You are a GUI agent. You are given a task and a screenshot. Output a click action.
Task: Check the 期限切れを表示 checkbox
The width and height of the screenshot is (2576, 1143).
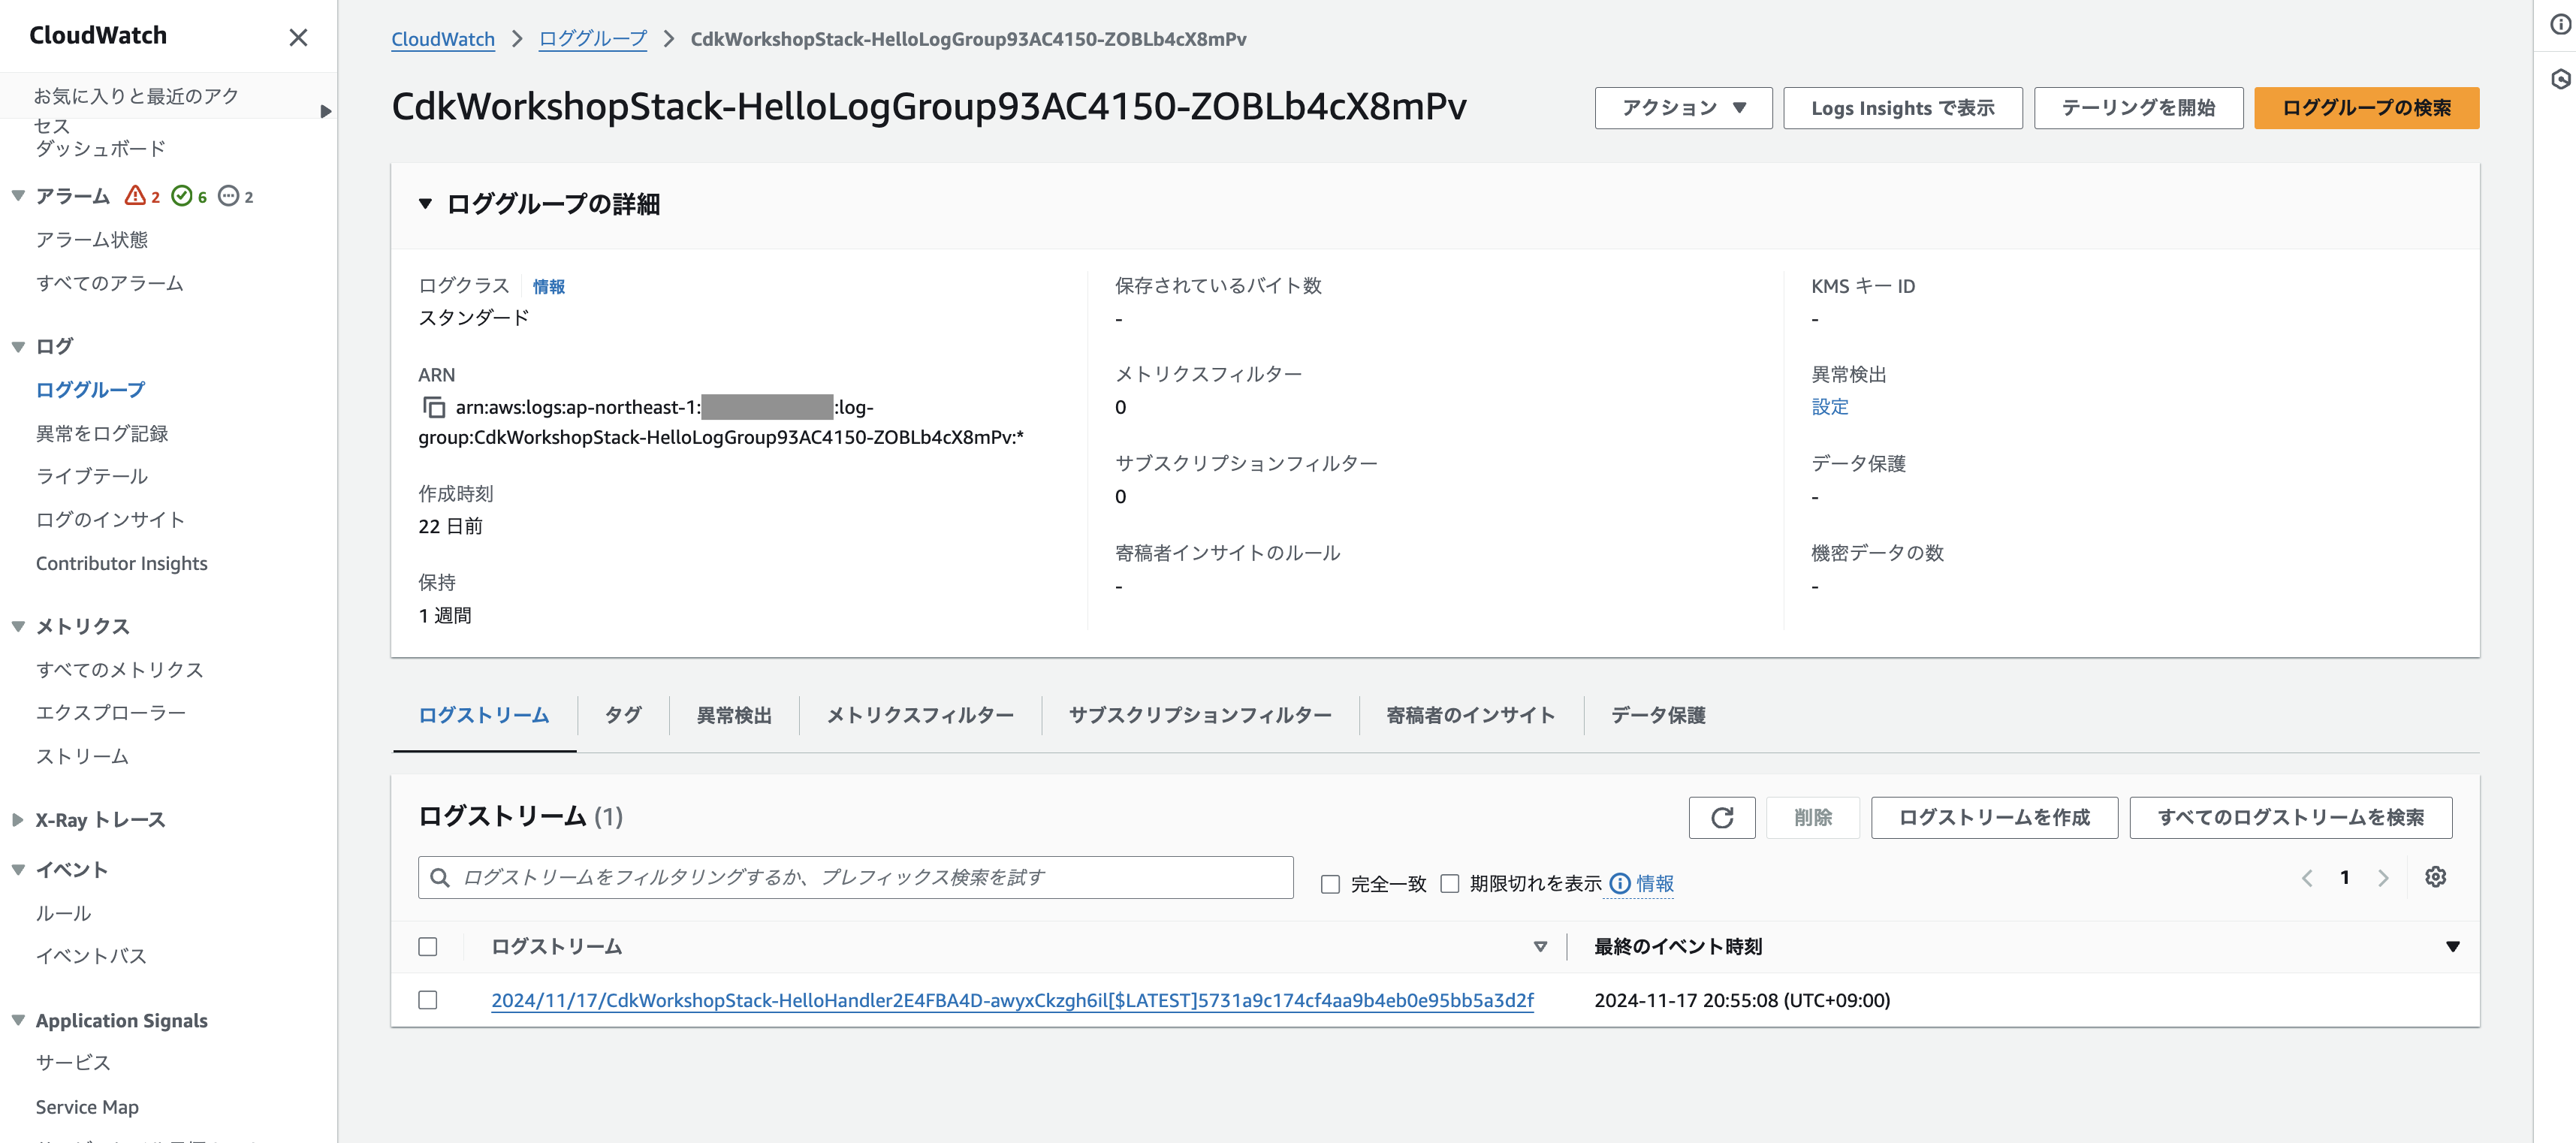coord(1449,884)
